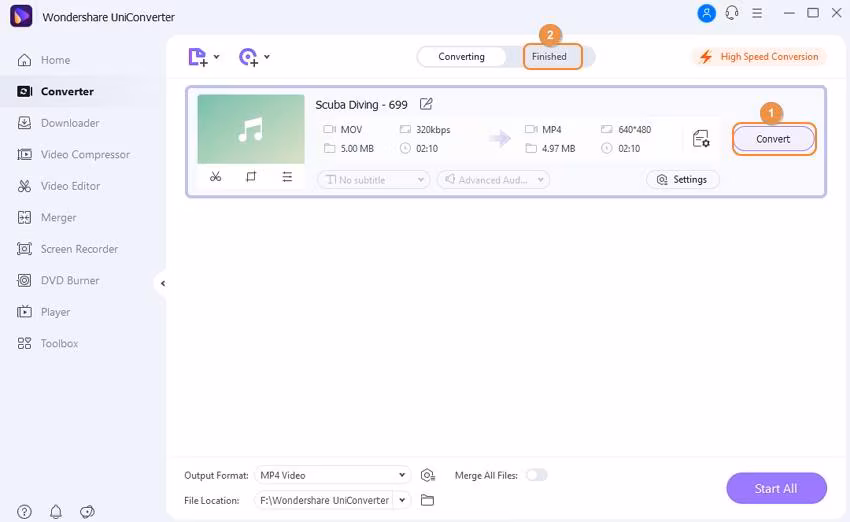Open the output folder icon

427,500
